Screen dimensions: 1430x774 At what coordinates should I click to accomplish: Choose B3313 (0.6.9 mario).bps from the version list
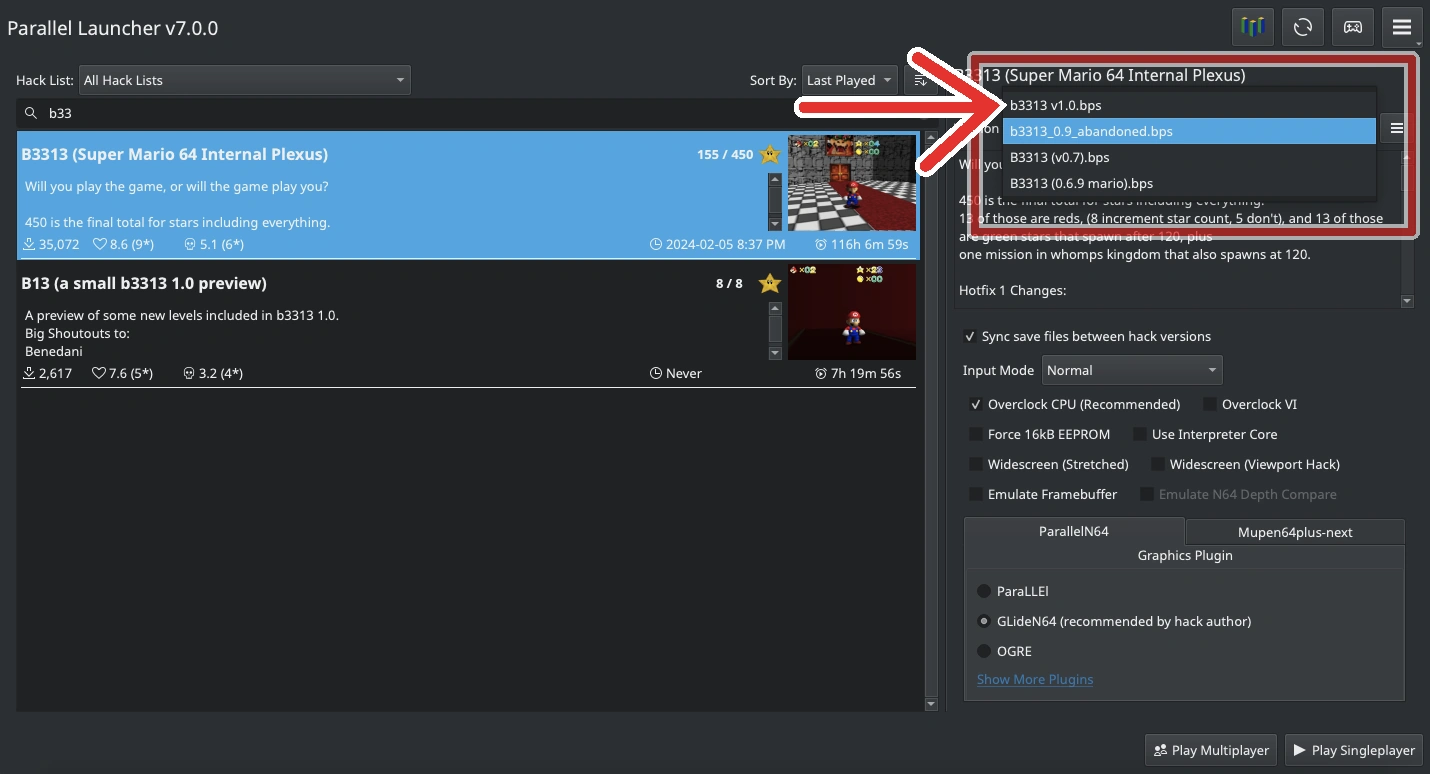[1189, 183]
